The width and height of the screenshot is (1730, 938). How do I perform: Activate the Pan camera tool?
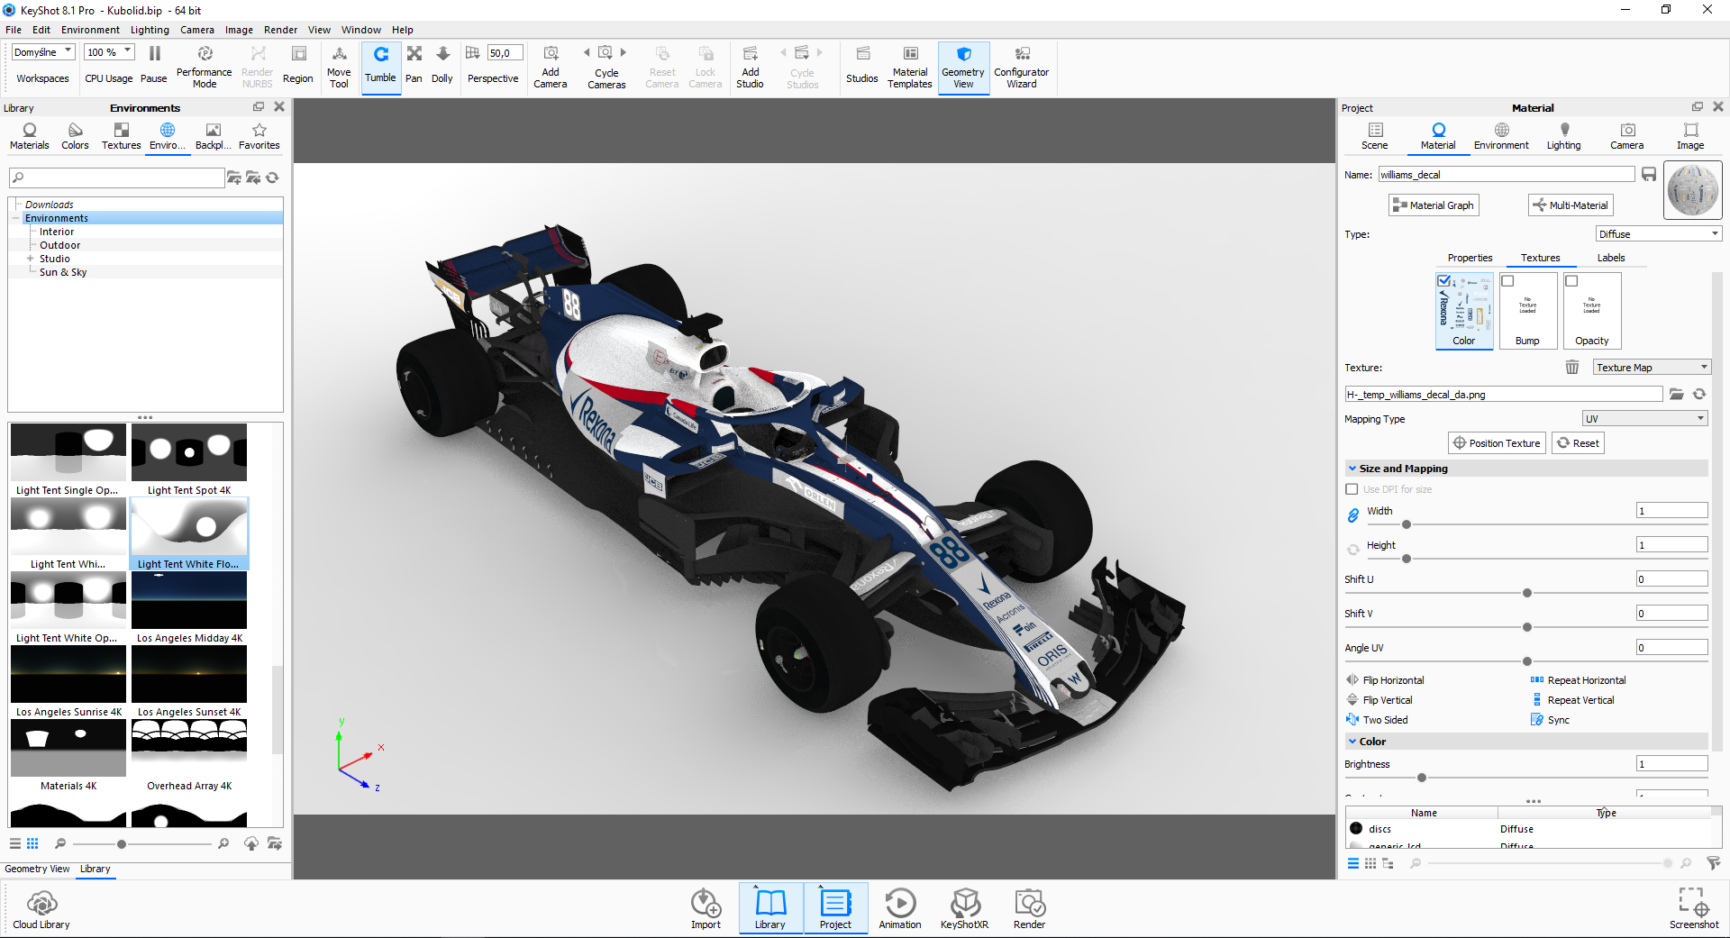(x=414, y=65)
